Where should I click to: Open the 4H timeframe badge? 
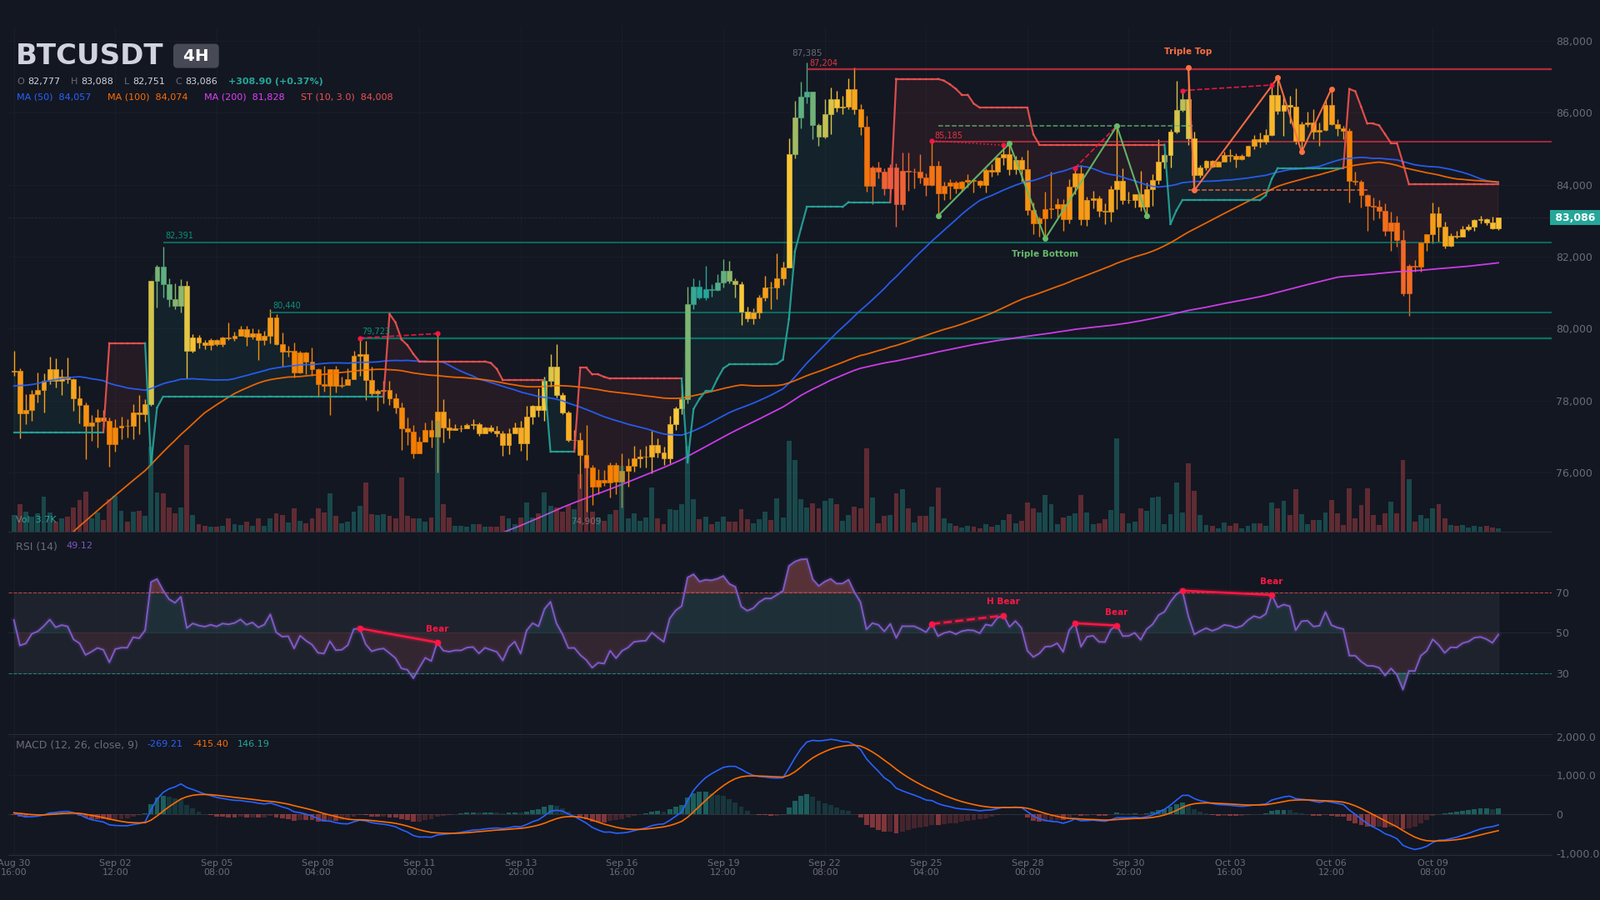(x=196, y=56)
